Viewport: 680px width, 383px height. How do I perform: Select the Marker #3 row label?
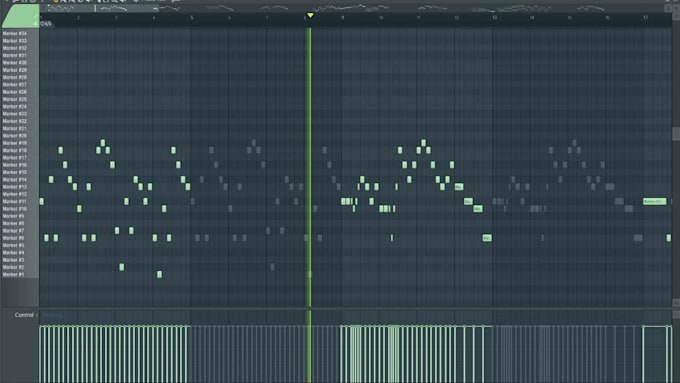pyautogui.click(x=13, y=260)
